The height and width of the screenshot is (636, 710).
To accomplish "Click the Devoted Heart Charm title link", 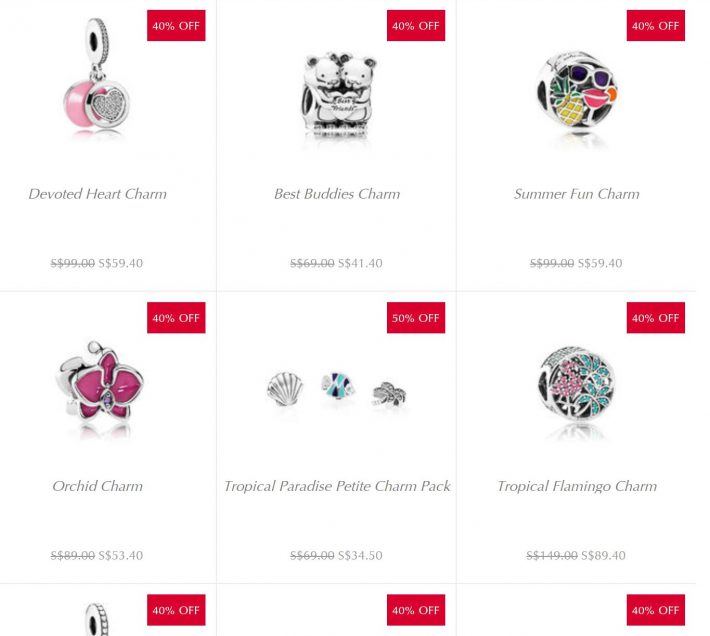I will (97, 194).
